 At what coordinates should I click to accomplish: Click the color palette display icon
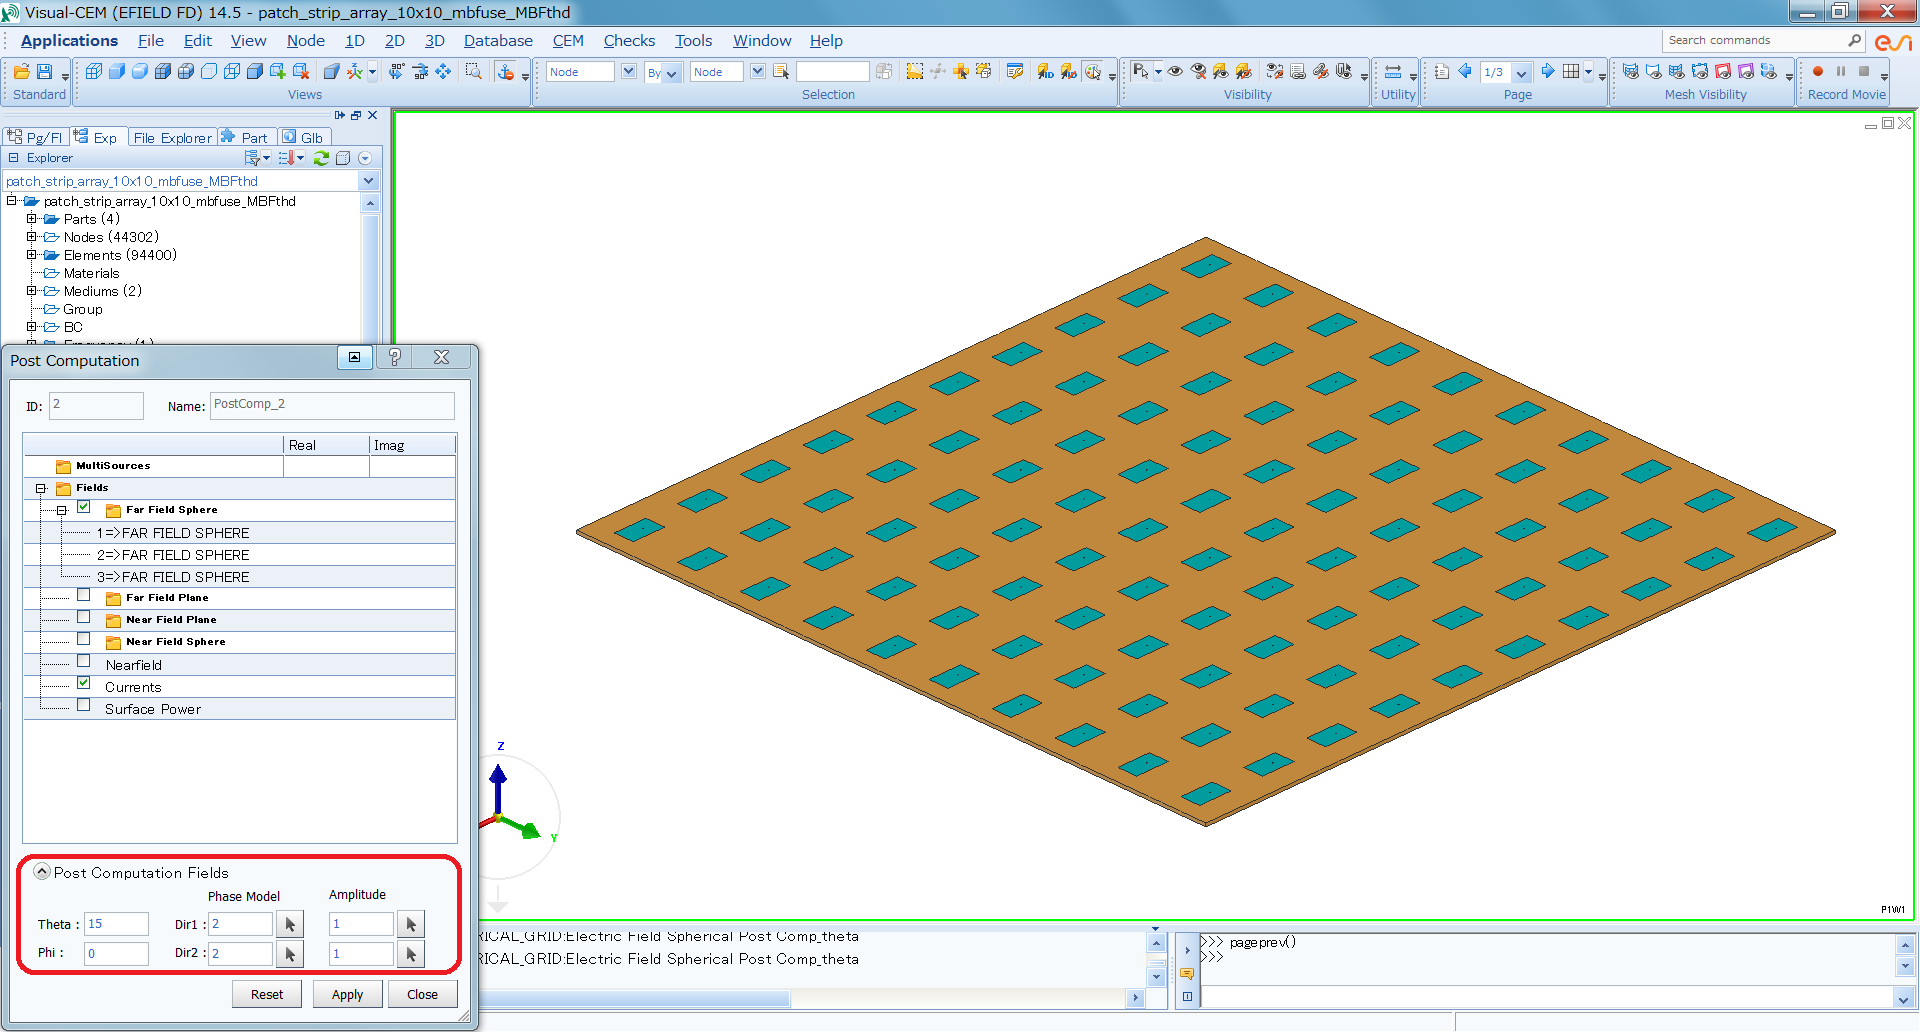pos(1093,71)
